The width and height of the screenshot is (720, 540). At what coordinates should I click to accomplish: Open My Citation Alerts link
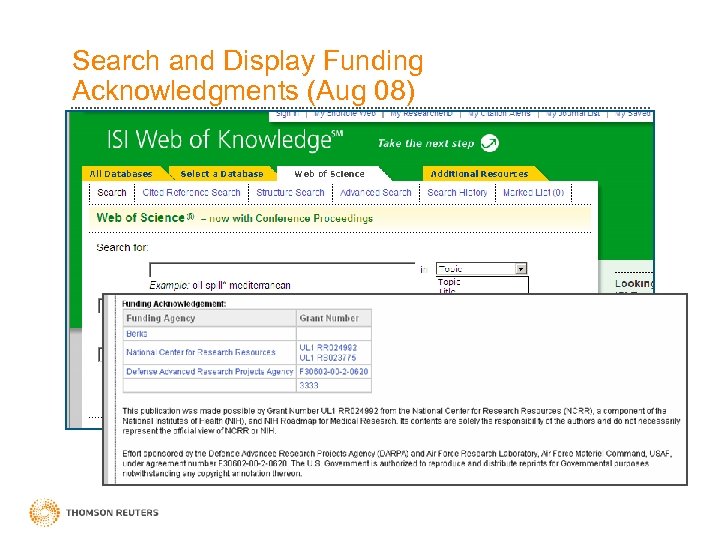[500, 113]
